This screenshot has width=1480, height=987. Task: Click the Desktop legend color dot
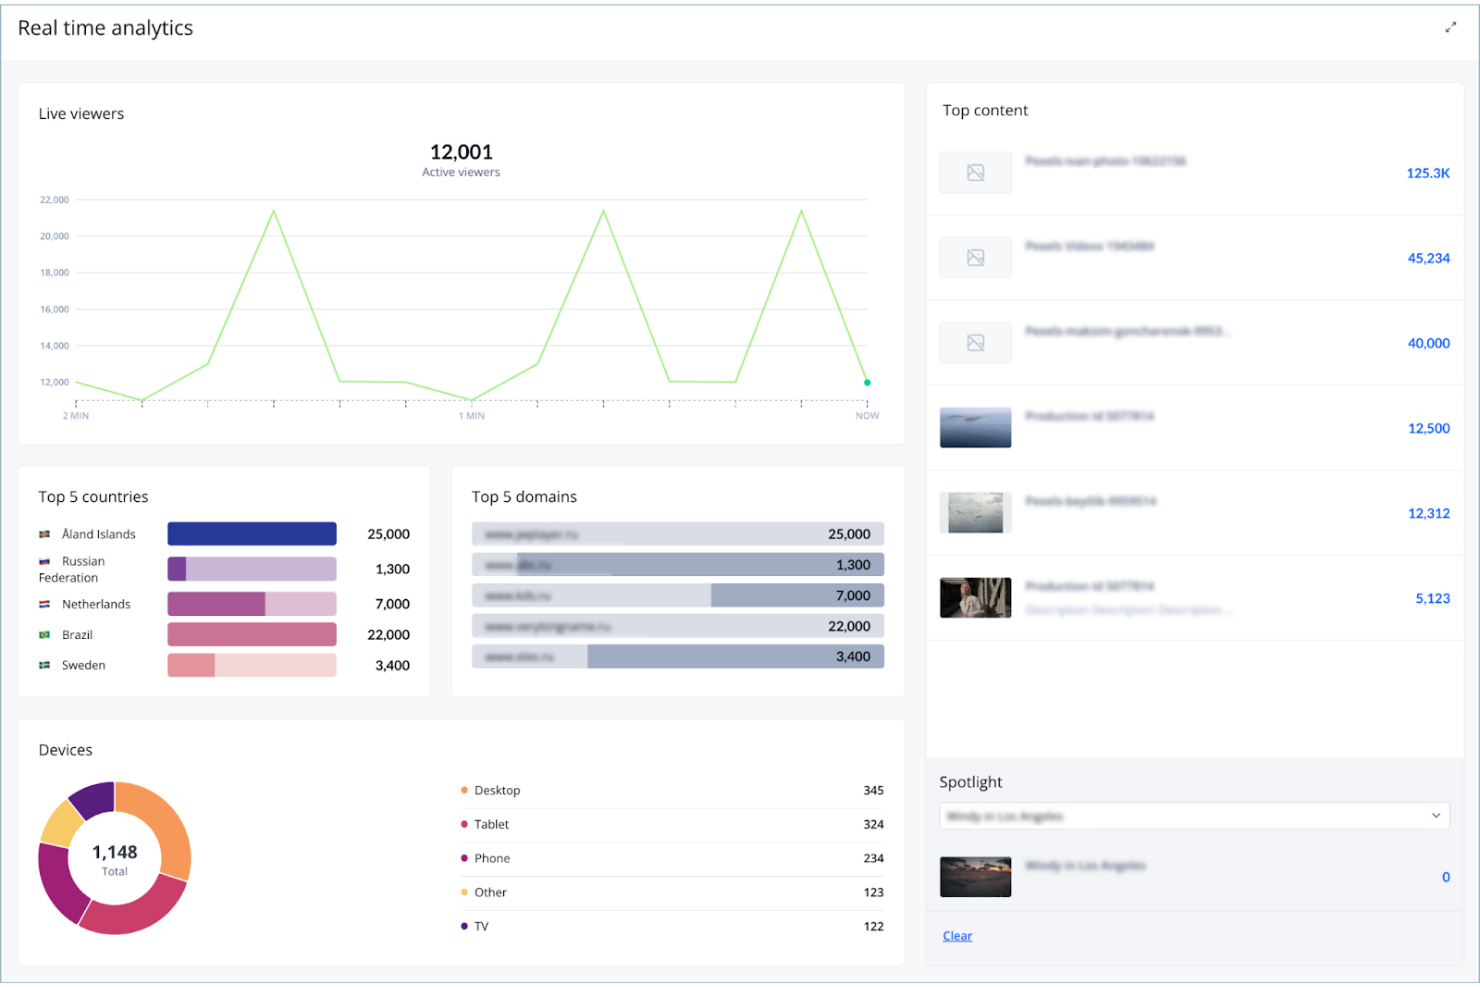[x=465, y=789]
